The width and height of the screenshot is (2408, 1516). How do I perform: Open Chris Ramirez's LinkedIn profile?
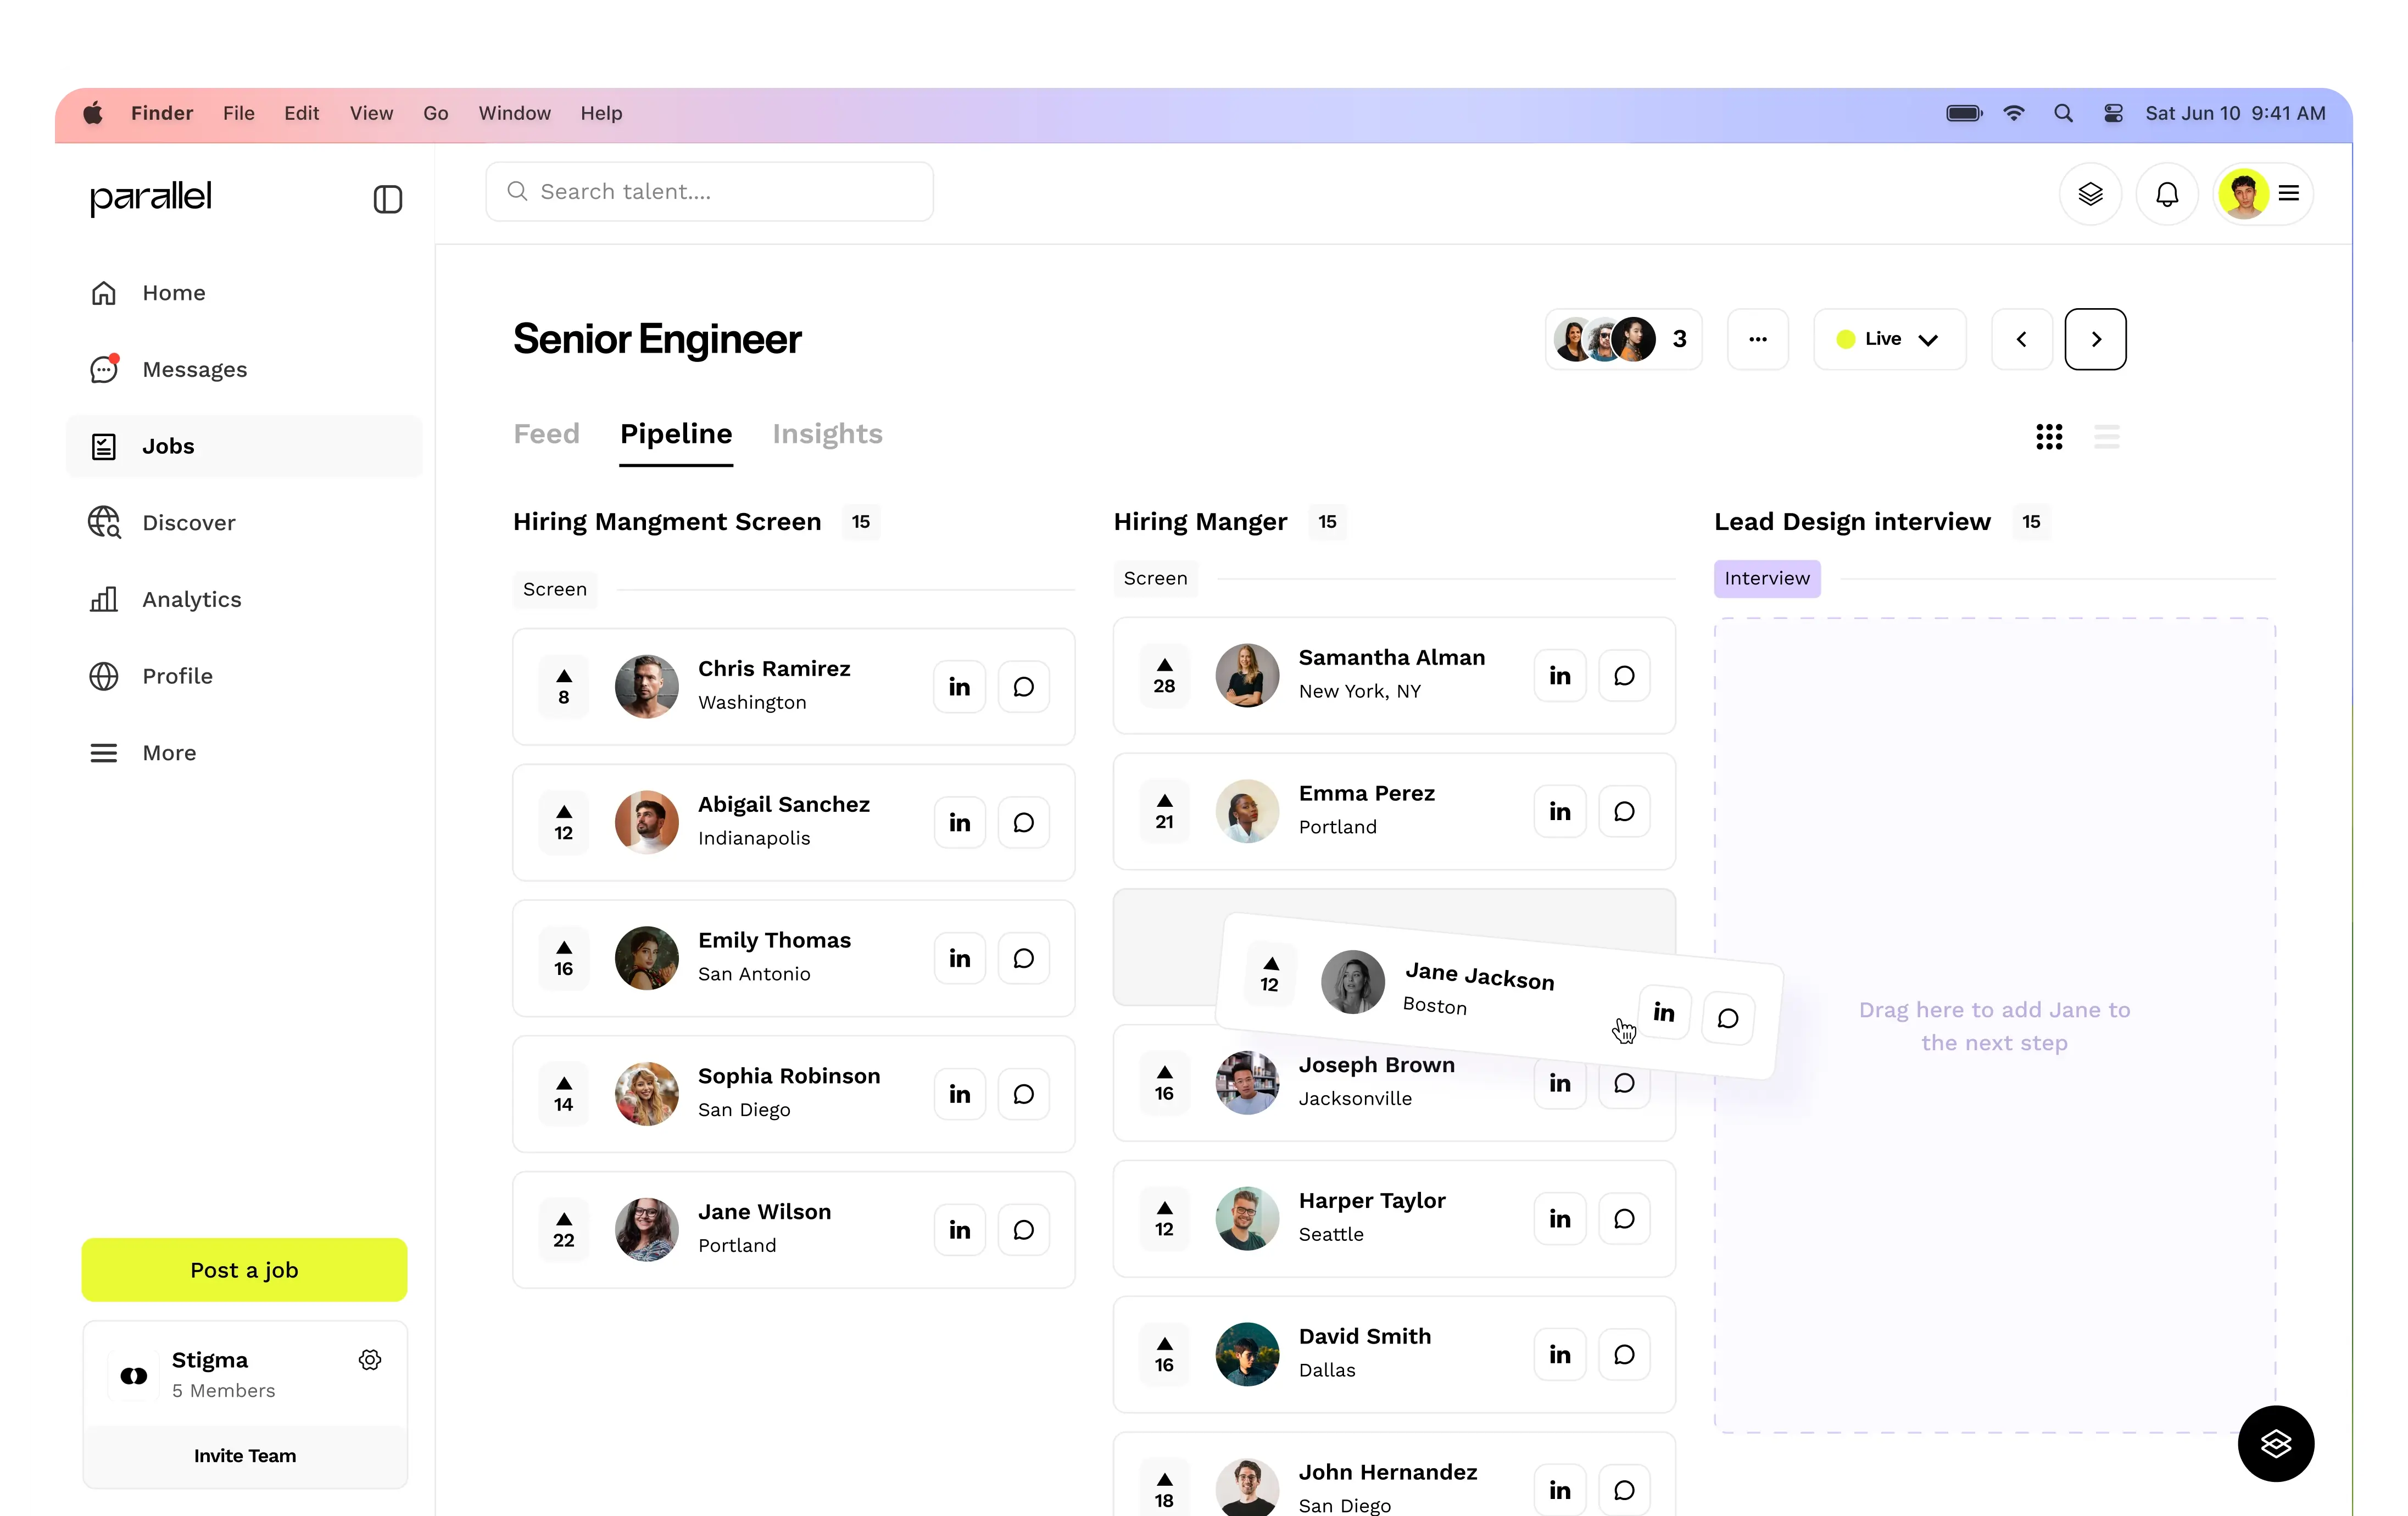[x=959, y=687]
